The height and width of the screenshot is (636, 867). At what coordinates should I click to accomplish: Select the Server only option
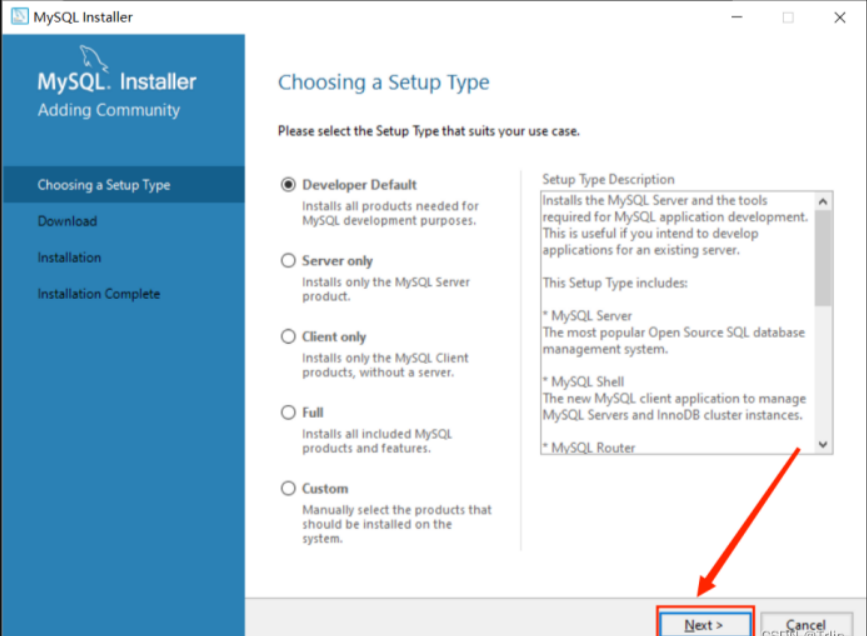288,260
